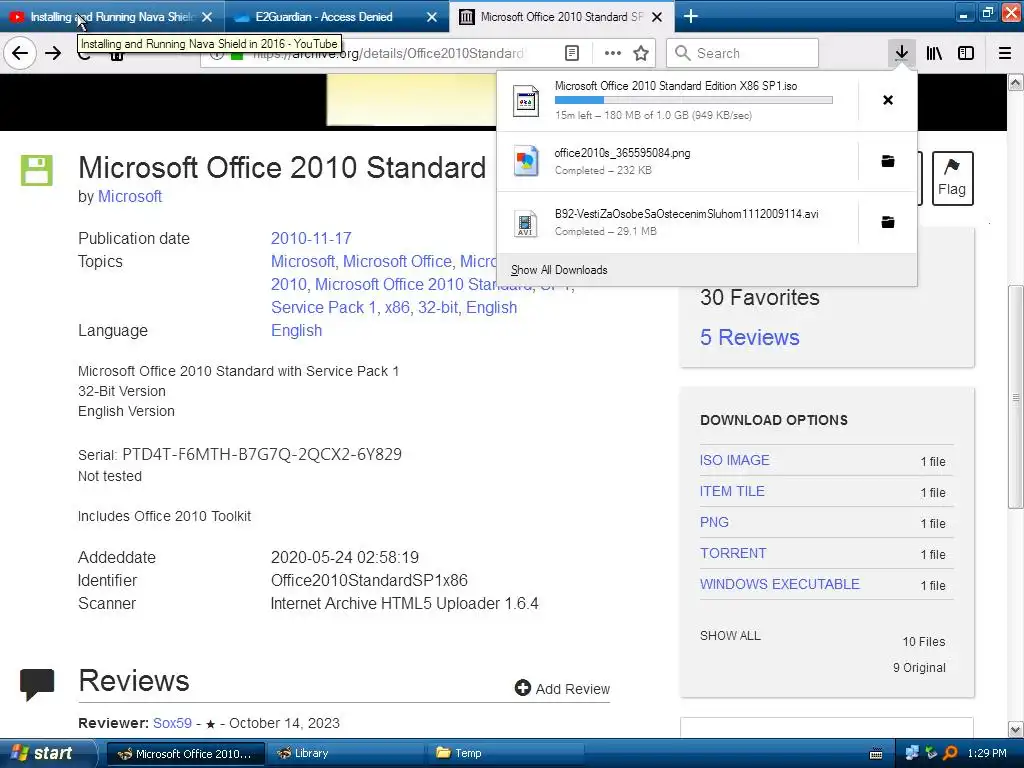This screenshot has width=1024, height=768.
Task: Click the ISO file icon in downloads
Action: click(526, 101)
